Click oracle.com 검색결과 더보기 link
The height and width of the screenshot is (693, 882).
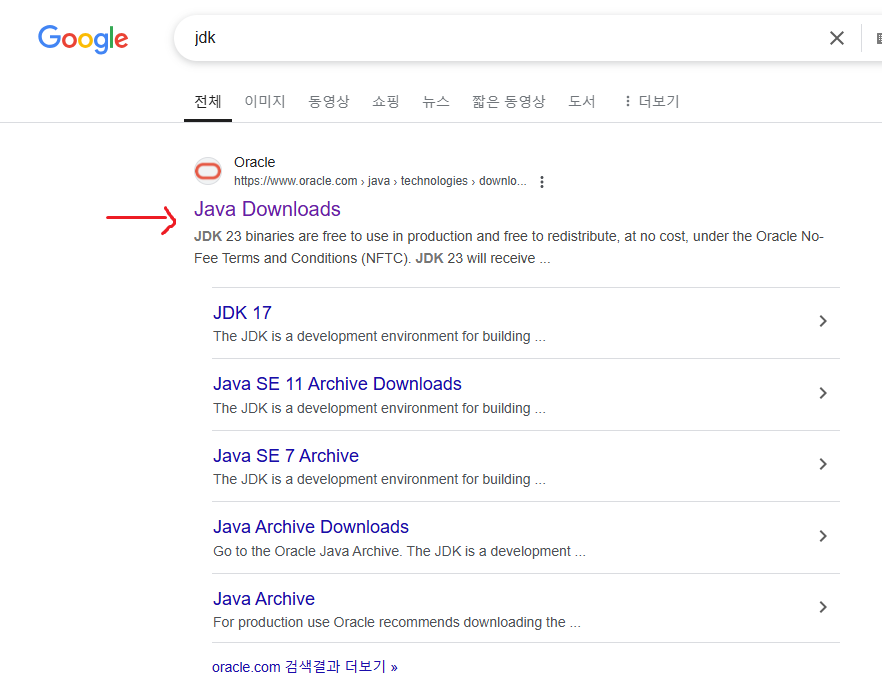coord(305,667)
